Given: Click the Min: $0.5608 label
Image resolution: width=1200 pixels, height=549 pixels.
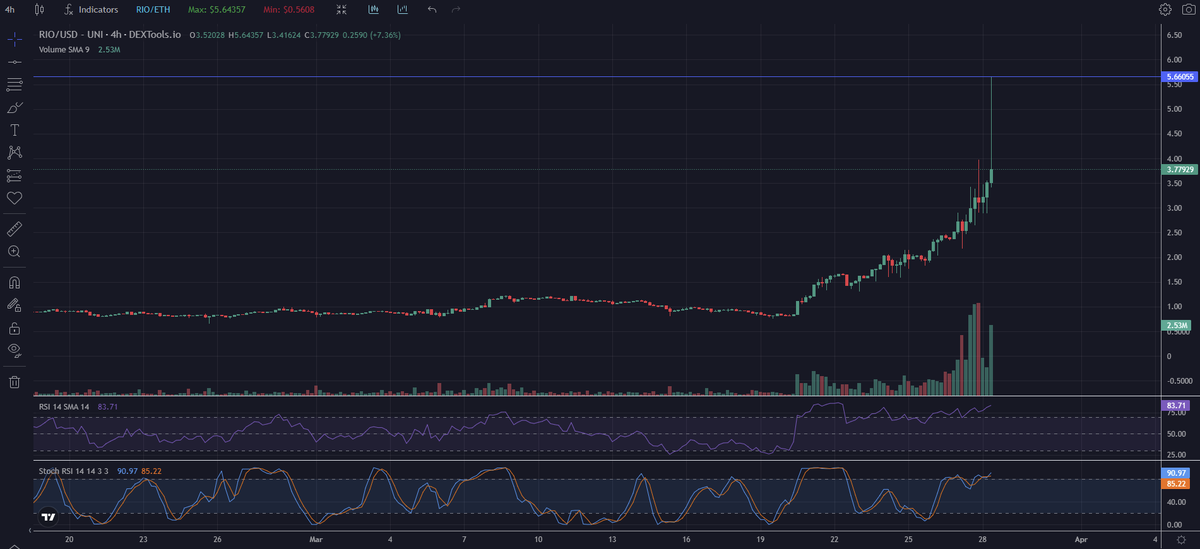Looking at the screenshot, I should coord(287,9).
